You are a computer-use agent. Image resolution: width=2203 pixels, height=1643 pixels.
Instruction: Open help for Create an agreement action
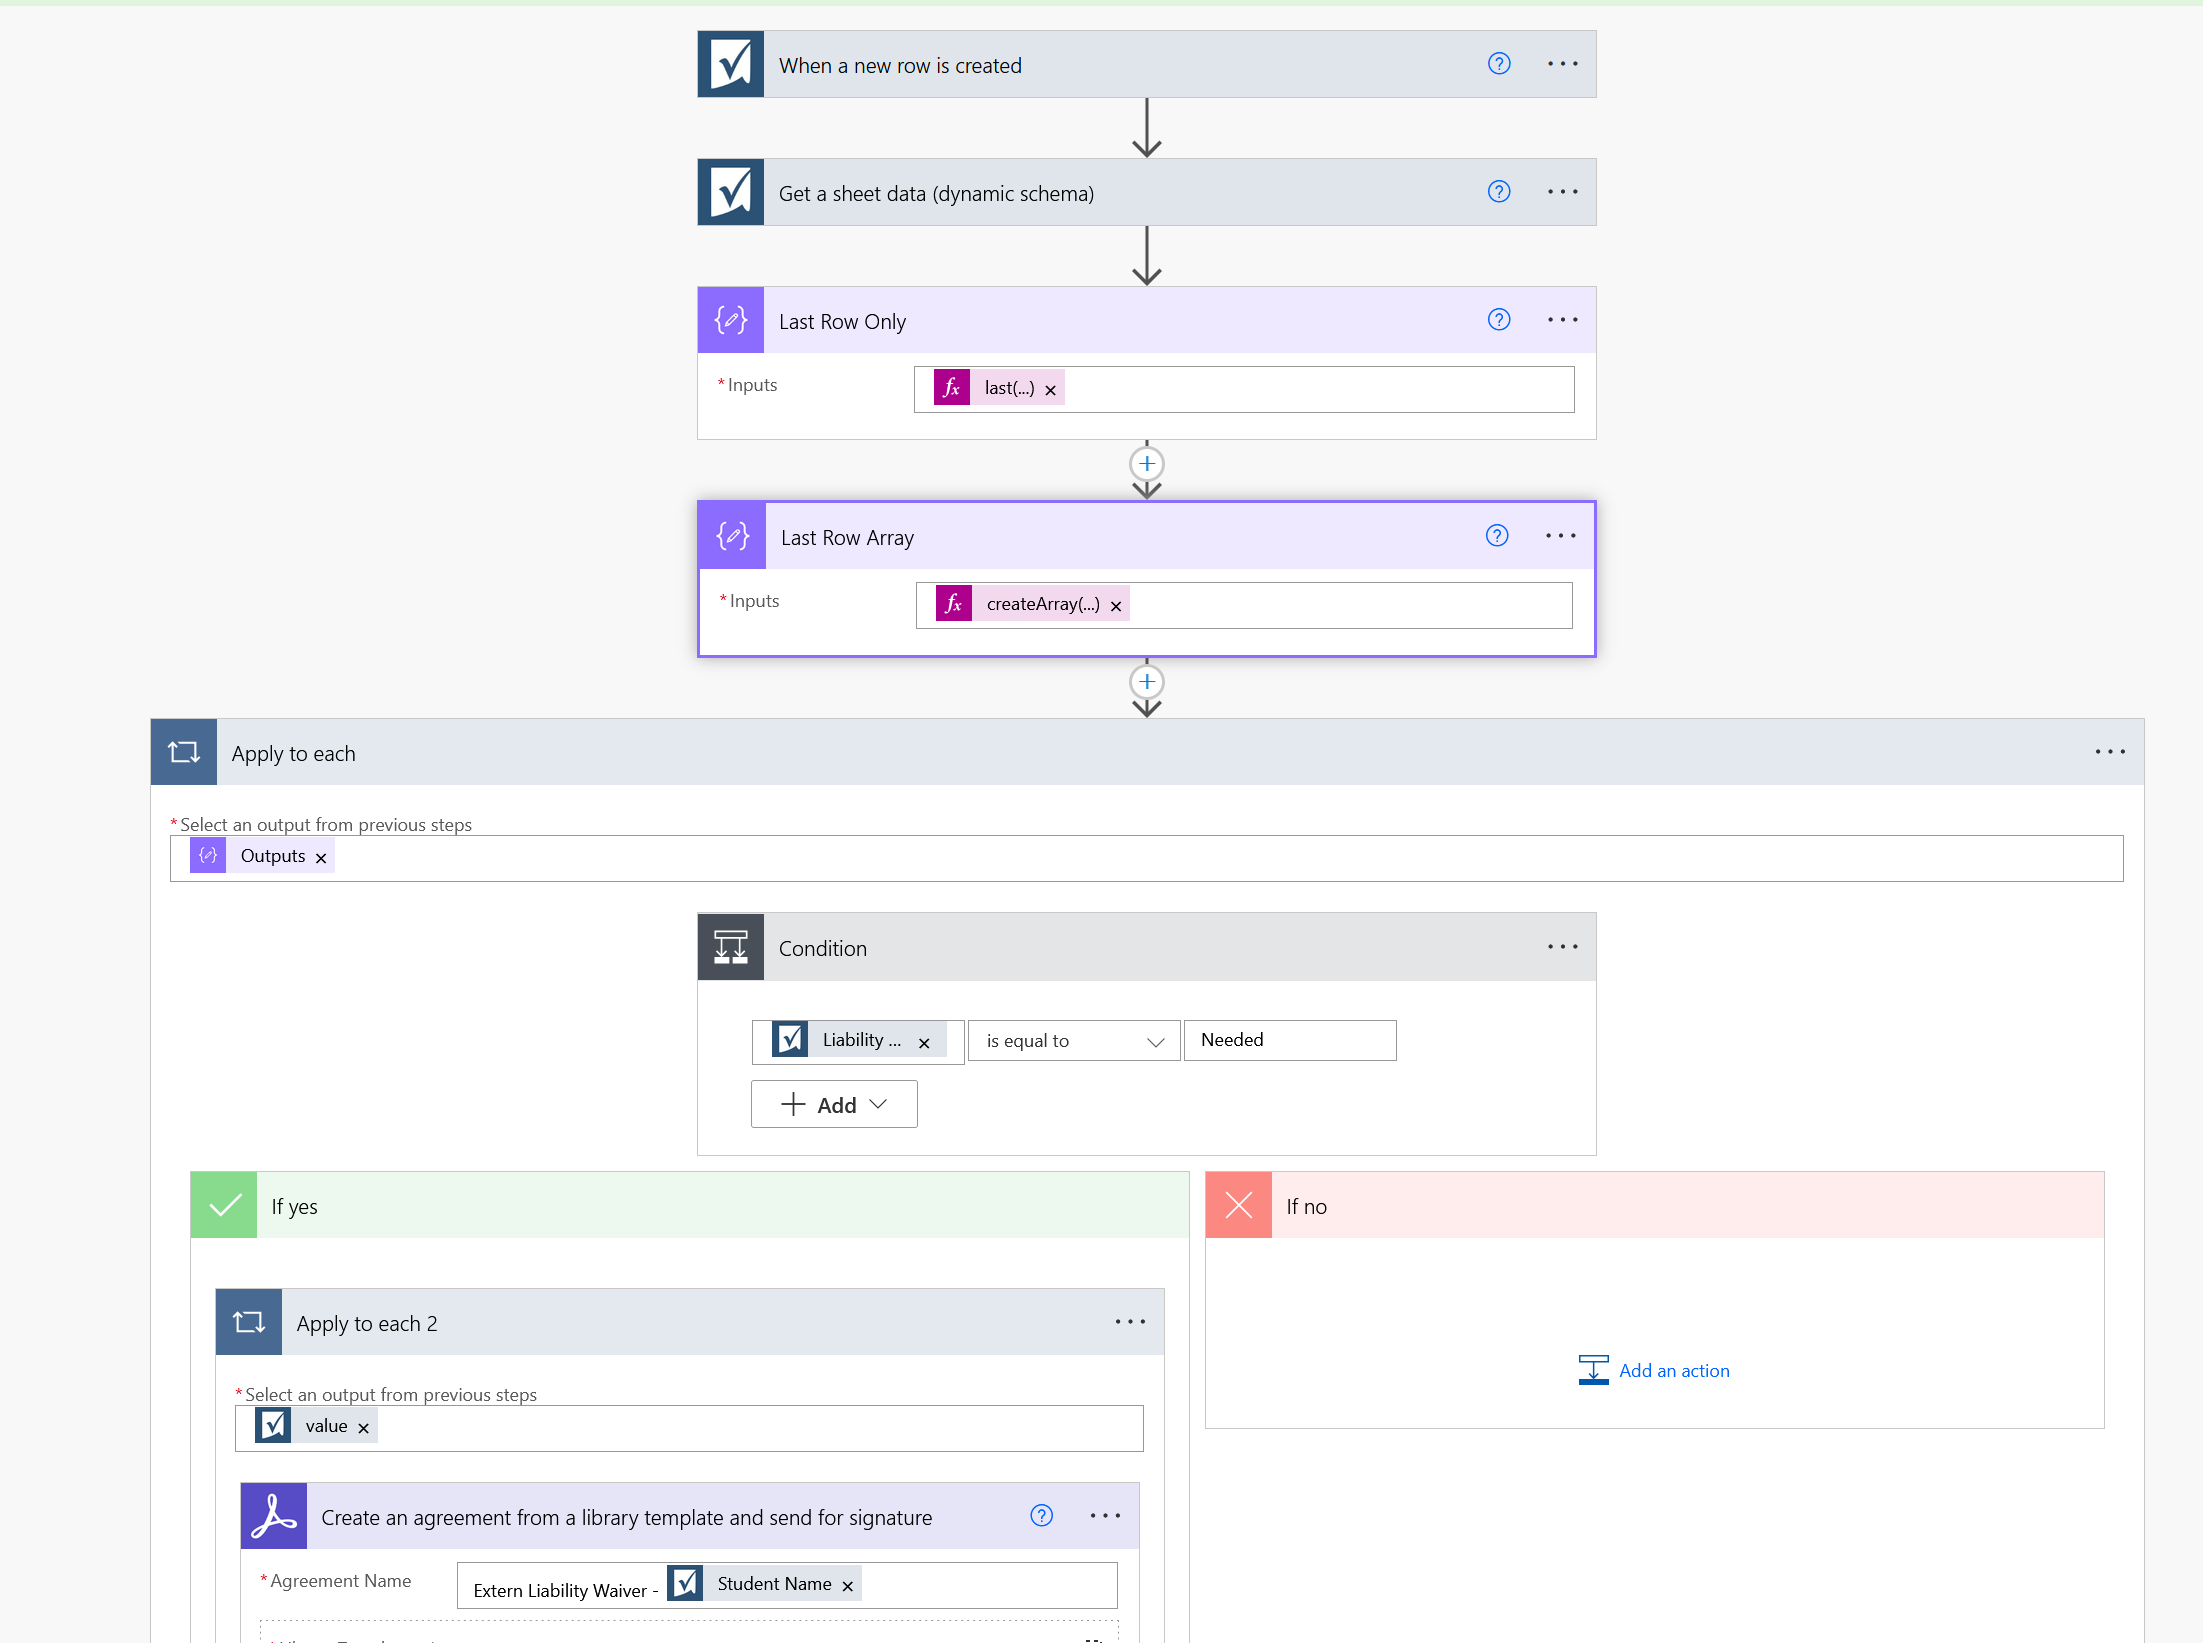point(1041,1516)
